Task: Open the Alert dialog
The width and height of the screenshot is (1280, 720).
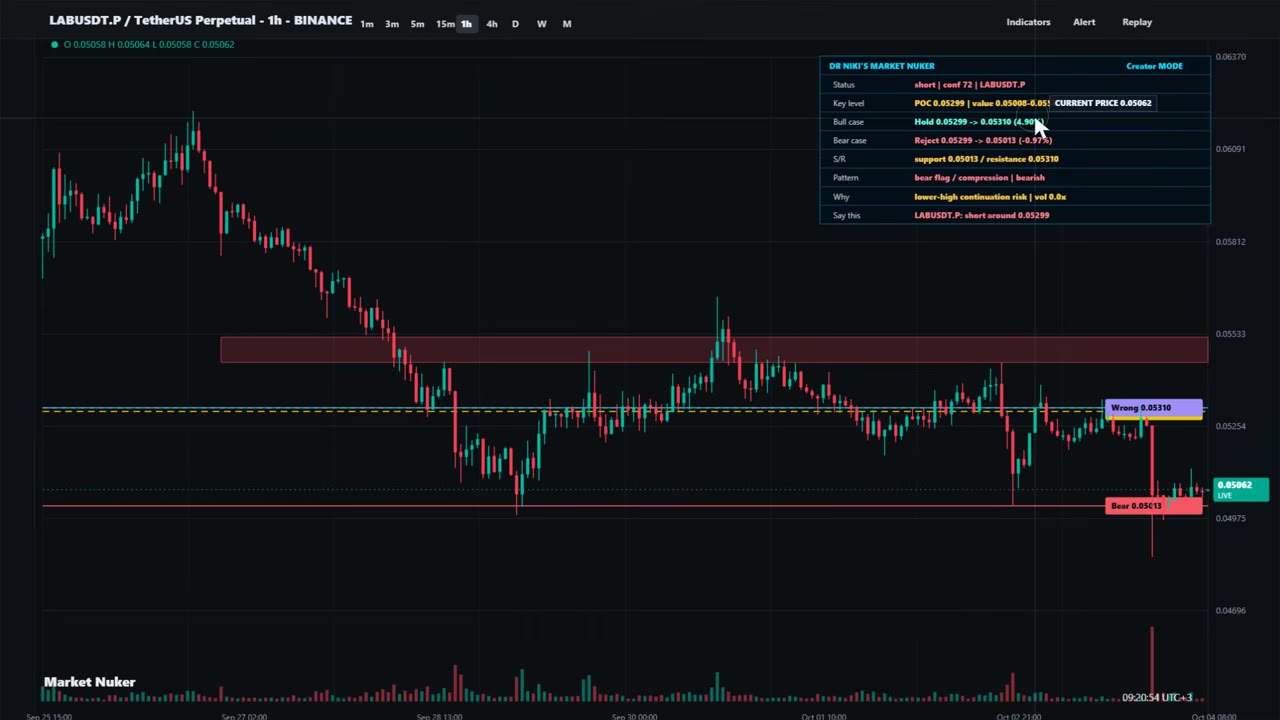Action: pyautogui.click(x=1084, y=22)
